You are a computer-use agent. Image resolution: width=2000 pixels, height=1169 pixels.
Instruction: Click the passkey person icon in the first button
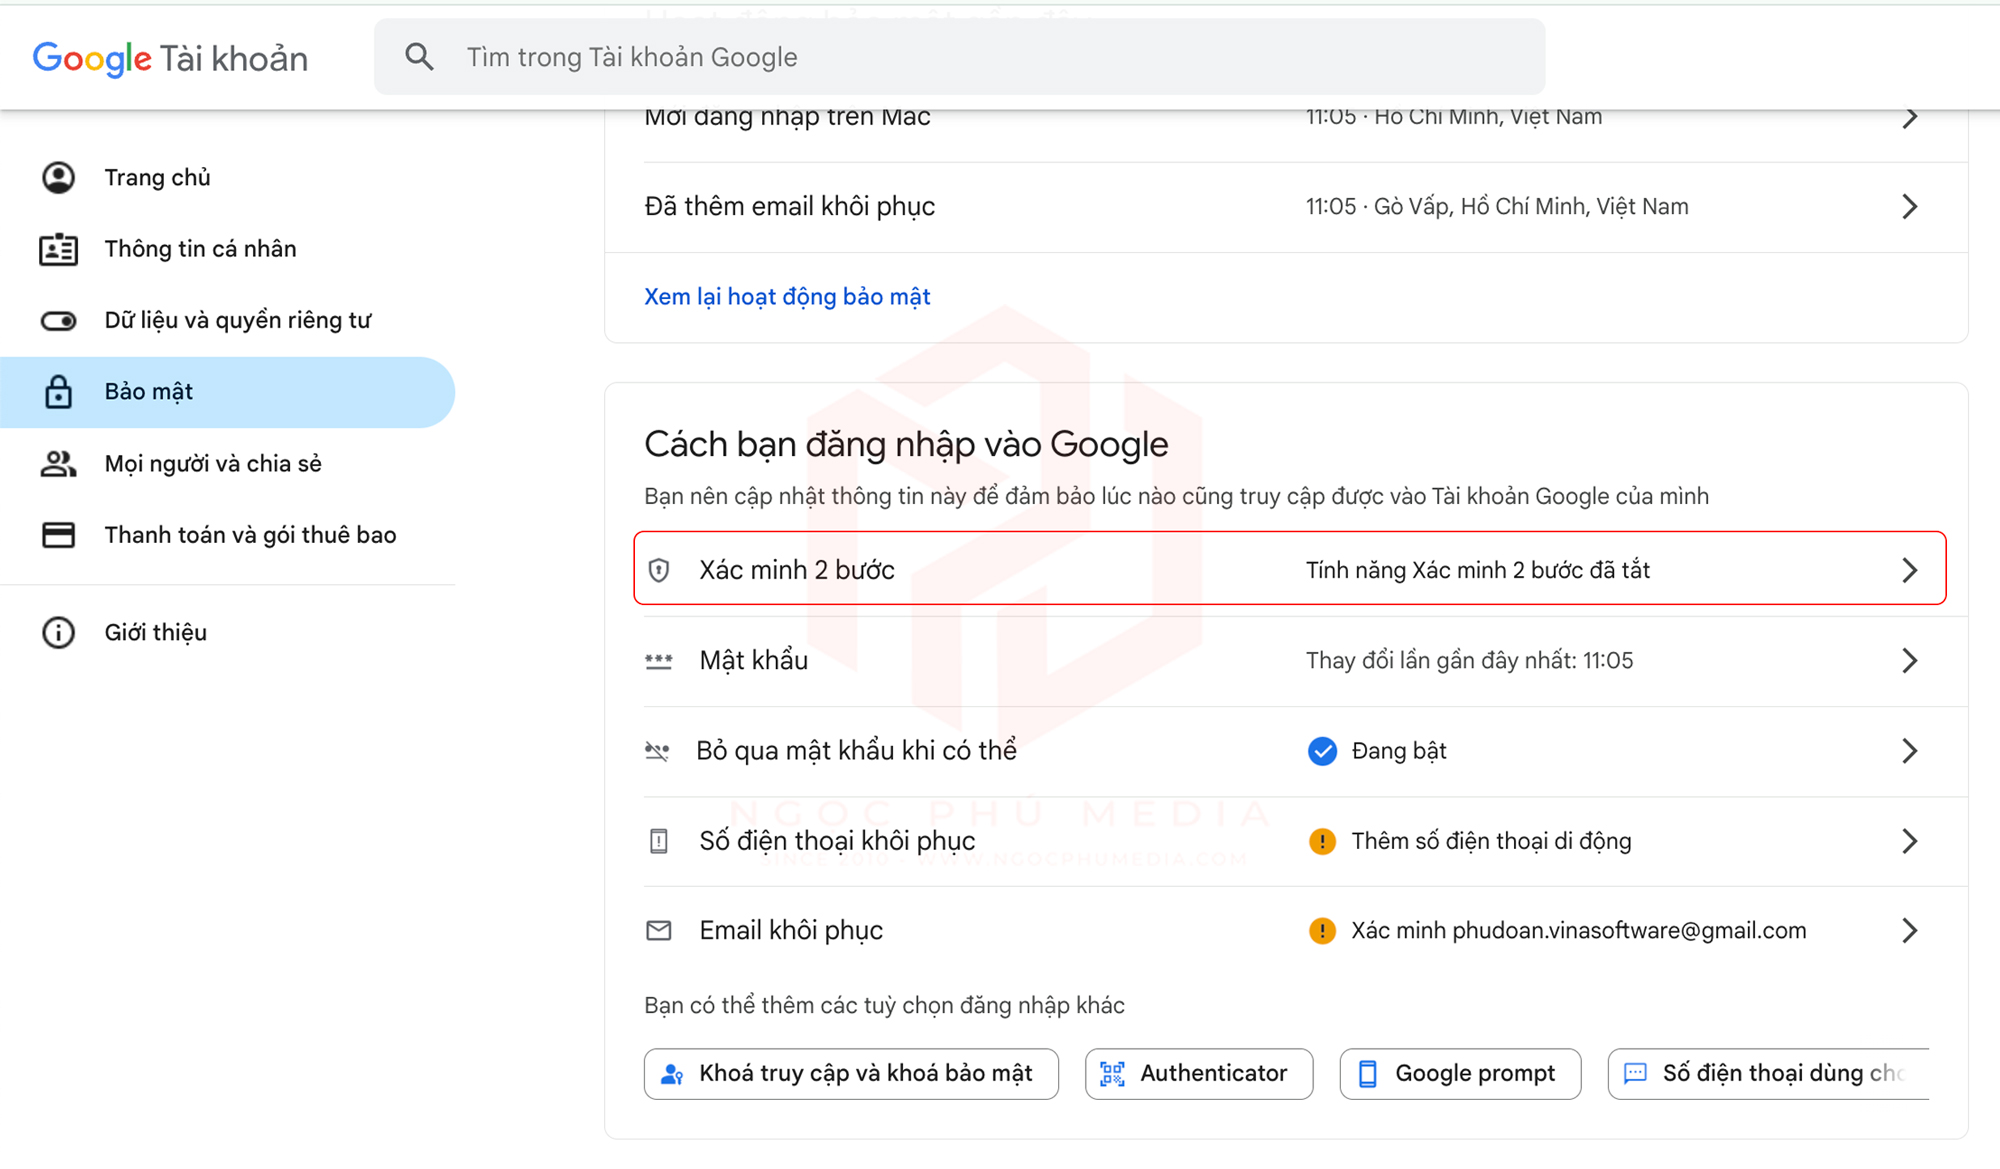(673, 1074)
